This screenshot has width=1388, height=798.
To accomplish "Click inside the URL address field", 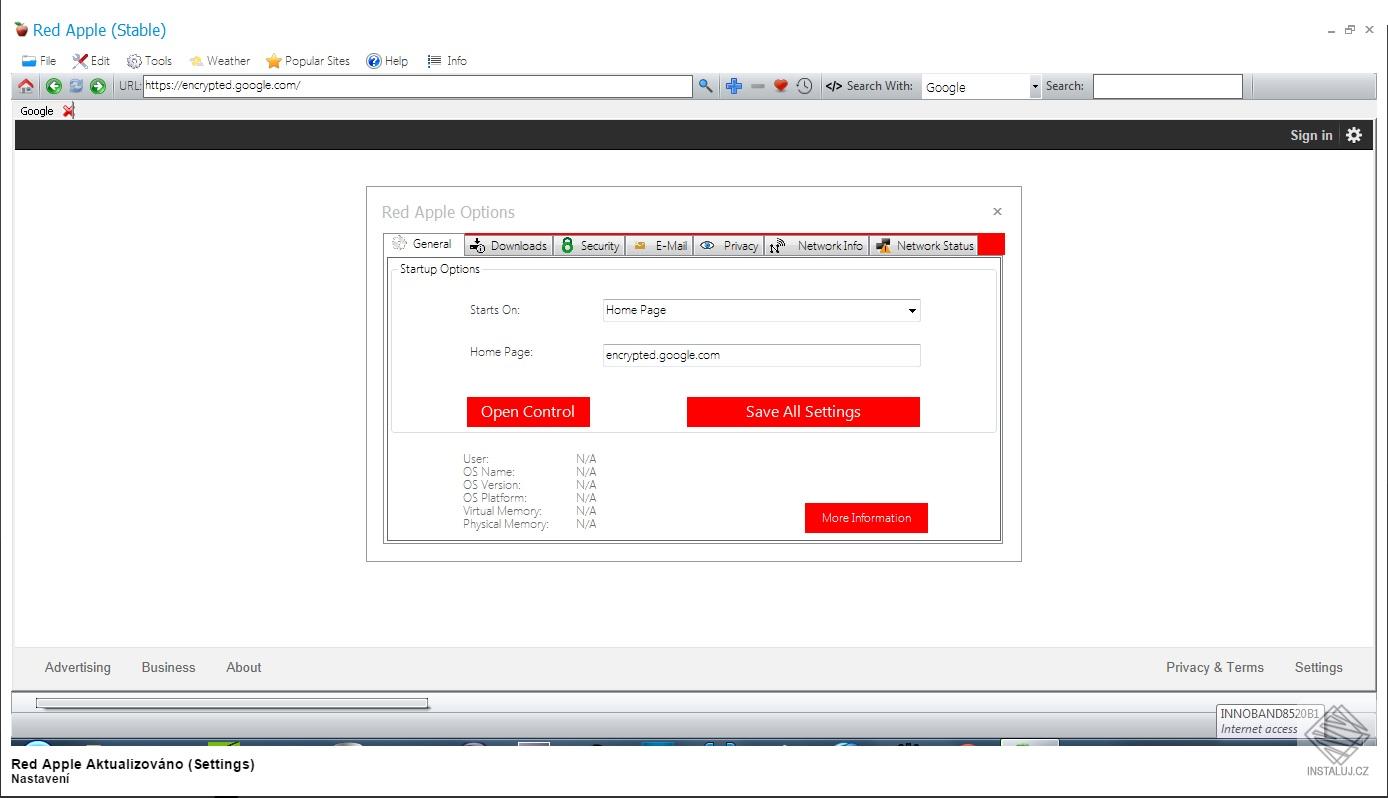I will [x=418, y=86].
